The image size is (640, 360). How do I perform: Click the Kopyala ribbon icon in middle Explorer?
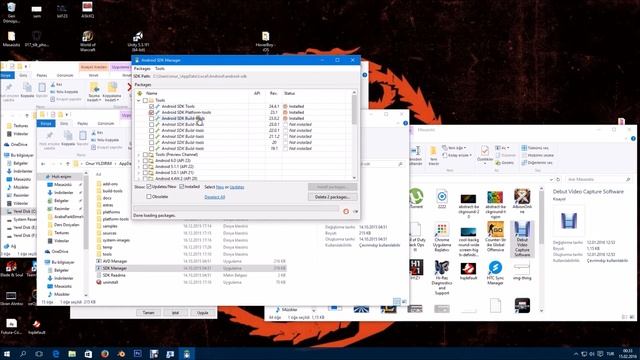68,138
